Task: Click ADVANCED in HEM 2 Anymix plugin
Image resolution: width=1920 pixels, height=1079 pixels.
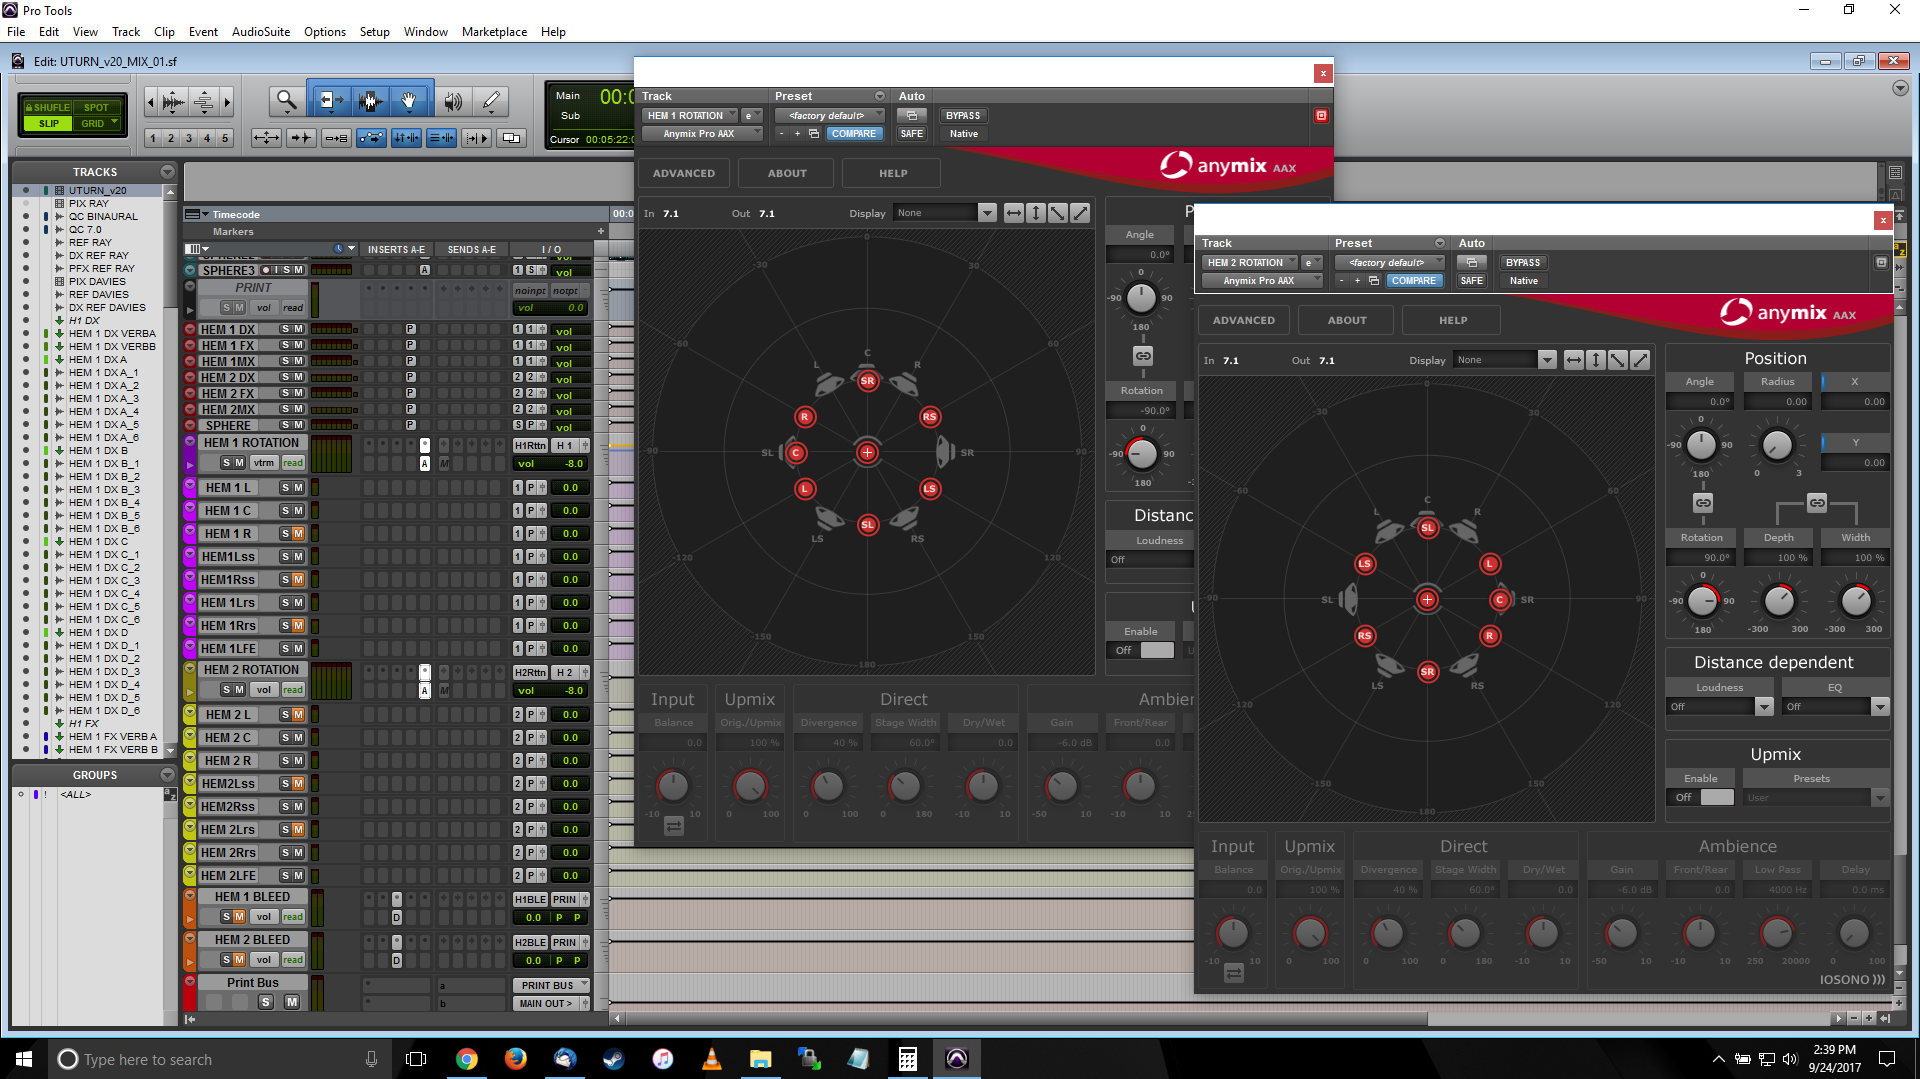Action: 1243,320
